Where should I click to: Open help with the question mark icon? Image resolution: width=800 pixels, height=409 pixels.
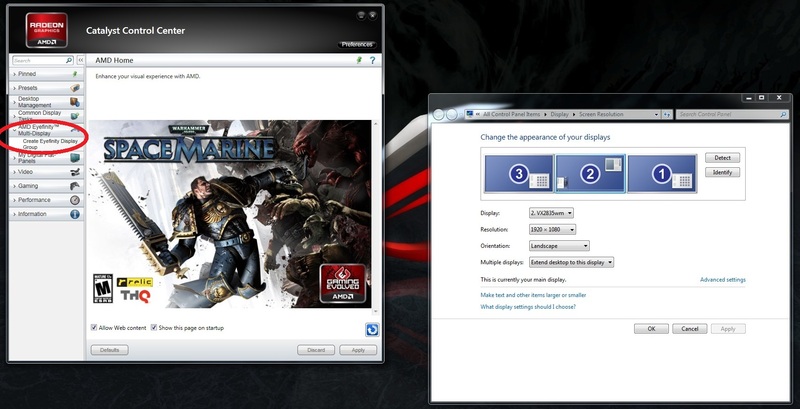tap(372, 60)
